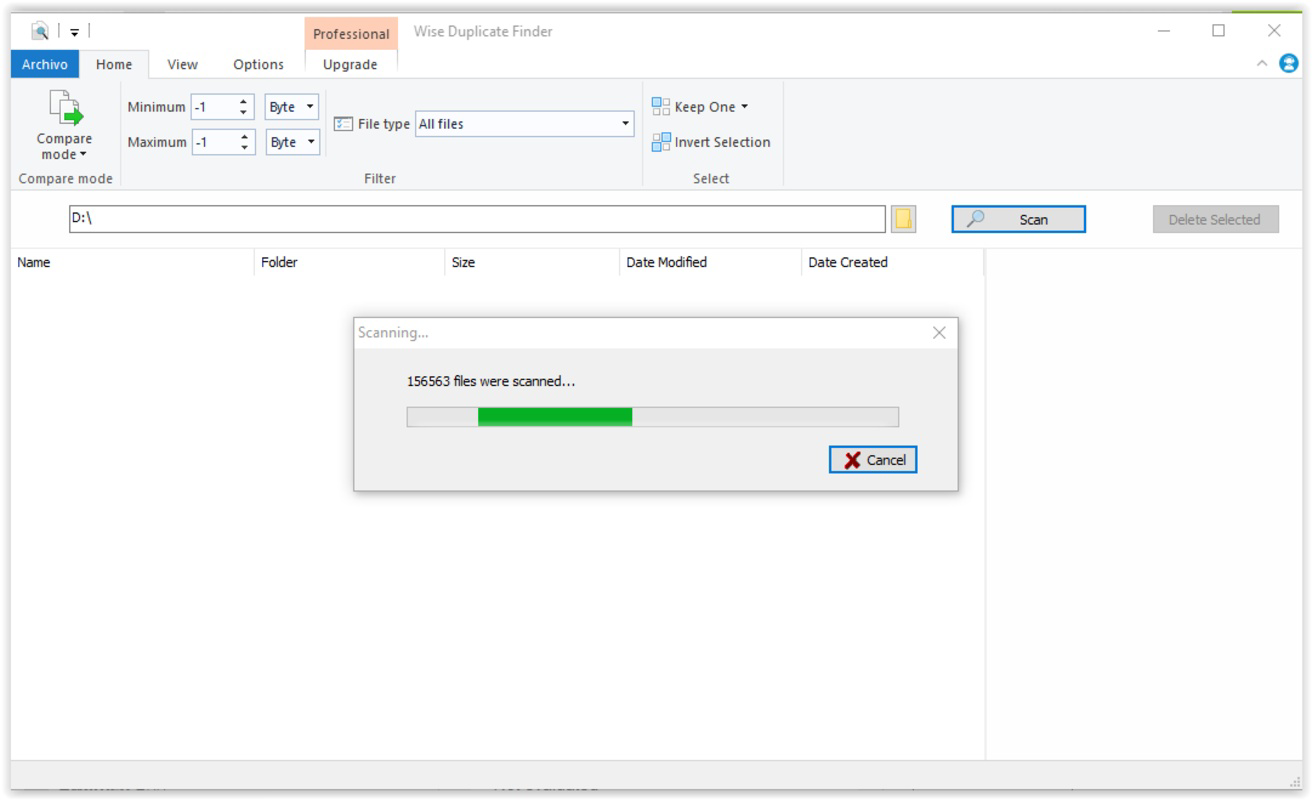Viewport: 1312px width, 800px height.
Task: Open the Compare mode dropdown
Action: (x=64, y=126)
